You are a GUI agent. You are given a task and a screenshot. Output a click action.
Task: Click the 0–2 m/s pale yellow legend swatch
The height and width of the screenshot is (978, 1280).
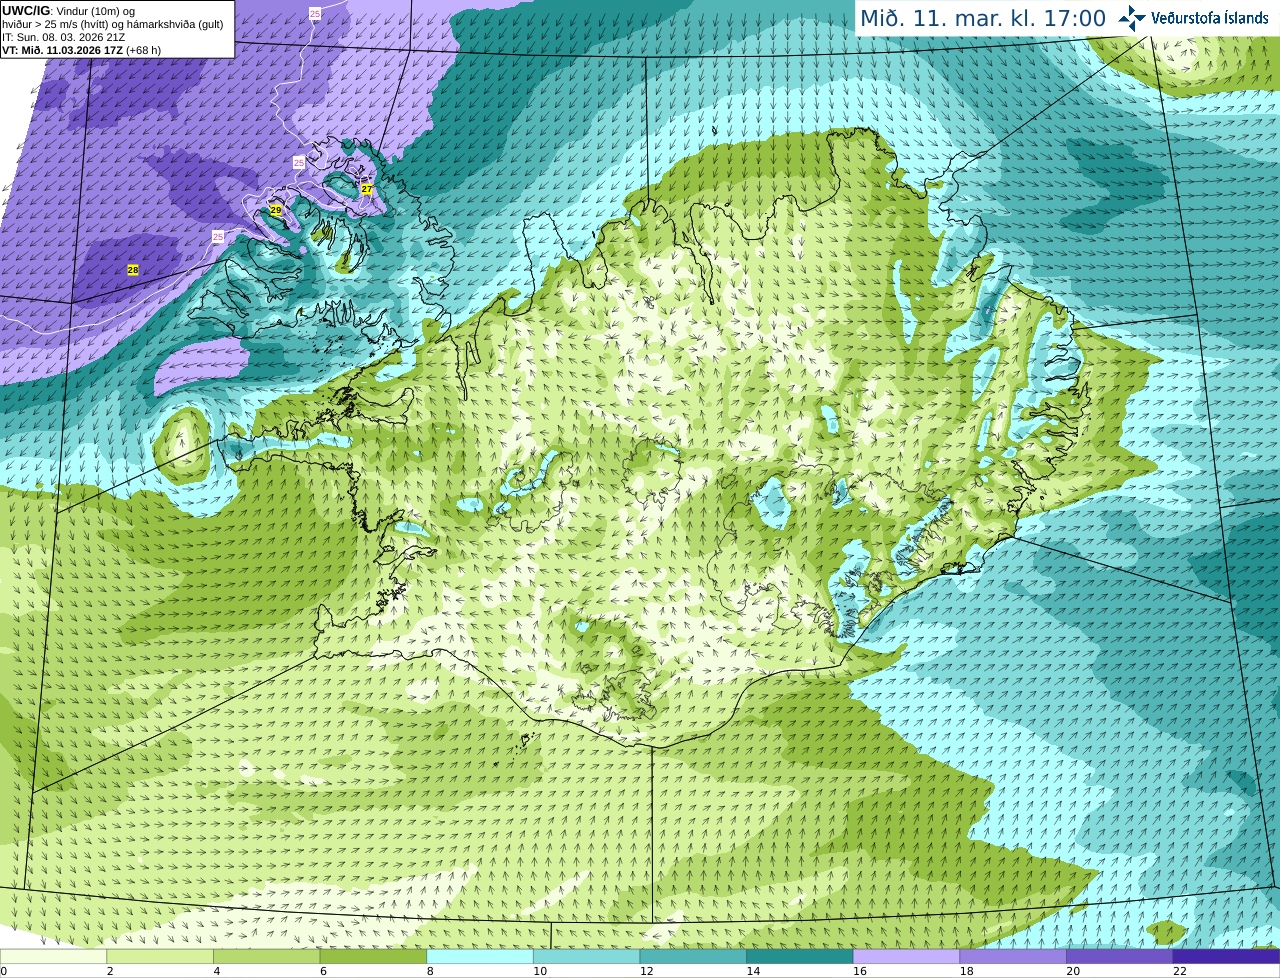[53, 956]
